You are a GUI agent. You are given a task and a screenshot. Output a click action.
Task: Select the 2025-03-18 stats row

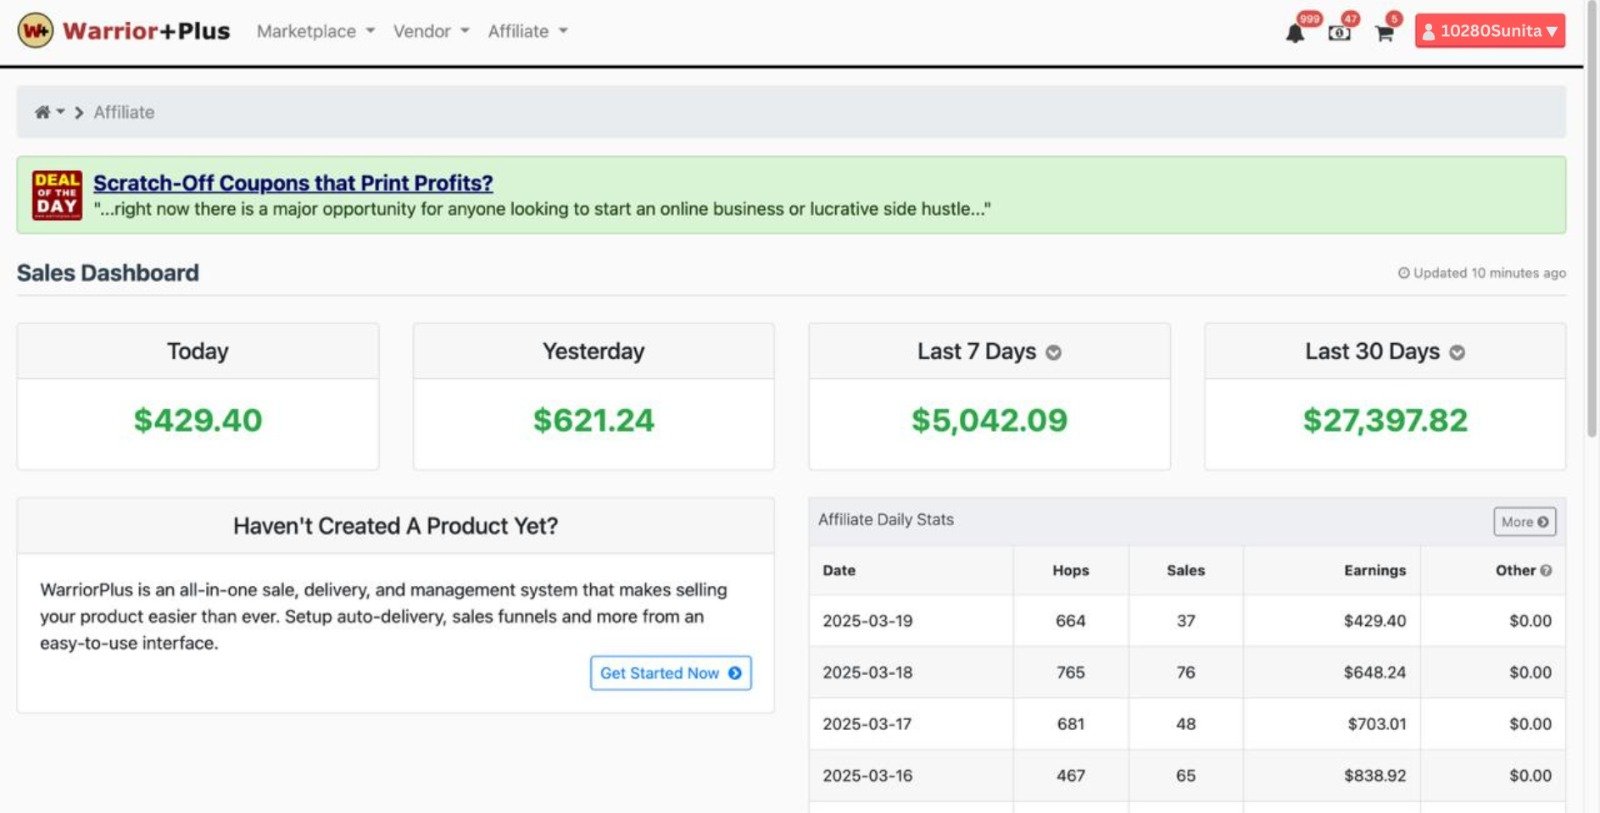[x=1186, y=672]
